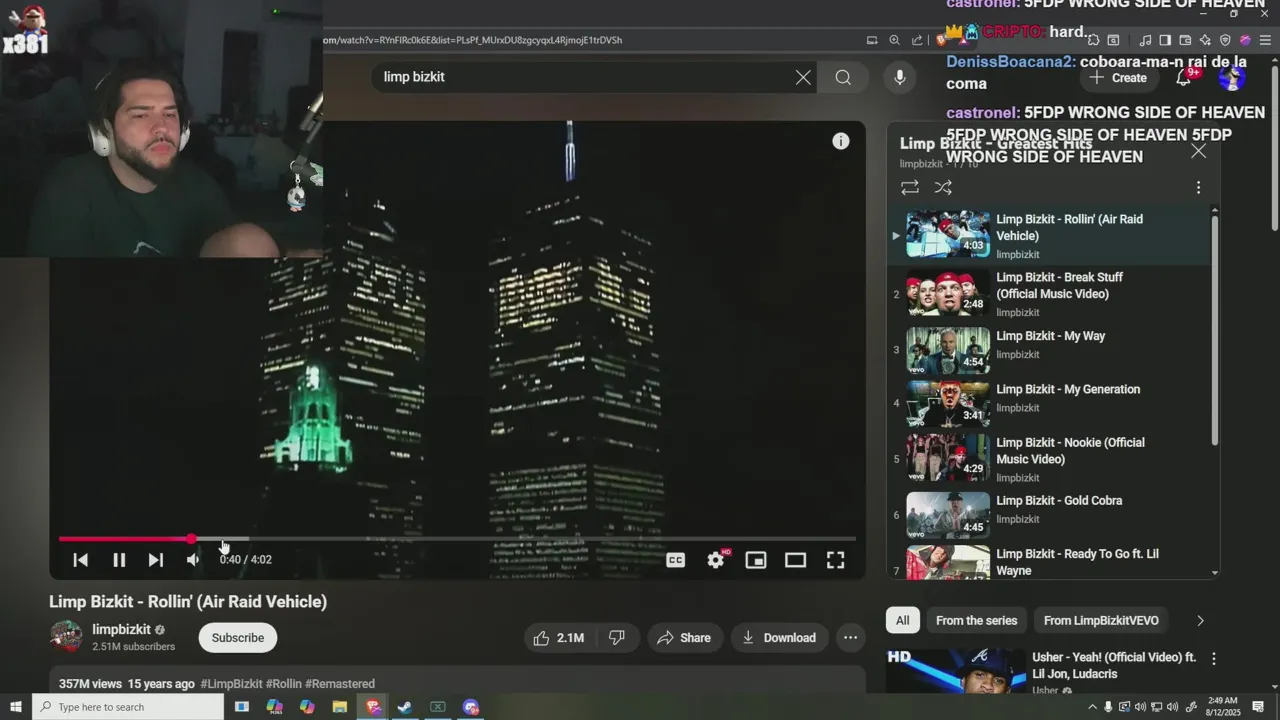Viewport: 1280px width, 720px height.
Task: Mute the video using the speaker icon
Action: point(193,560)
